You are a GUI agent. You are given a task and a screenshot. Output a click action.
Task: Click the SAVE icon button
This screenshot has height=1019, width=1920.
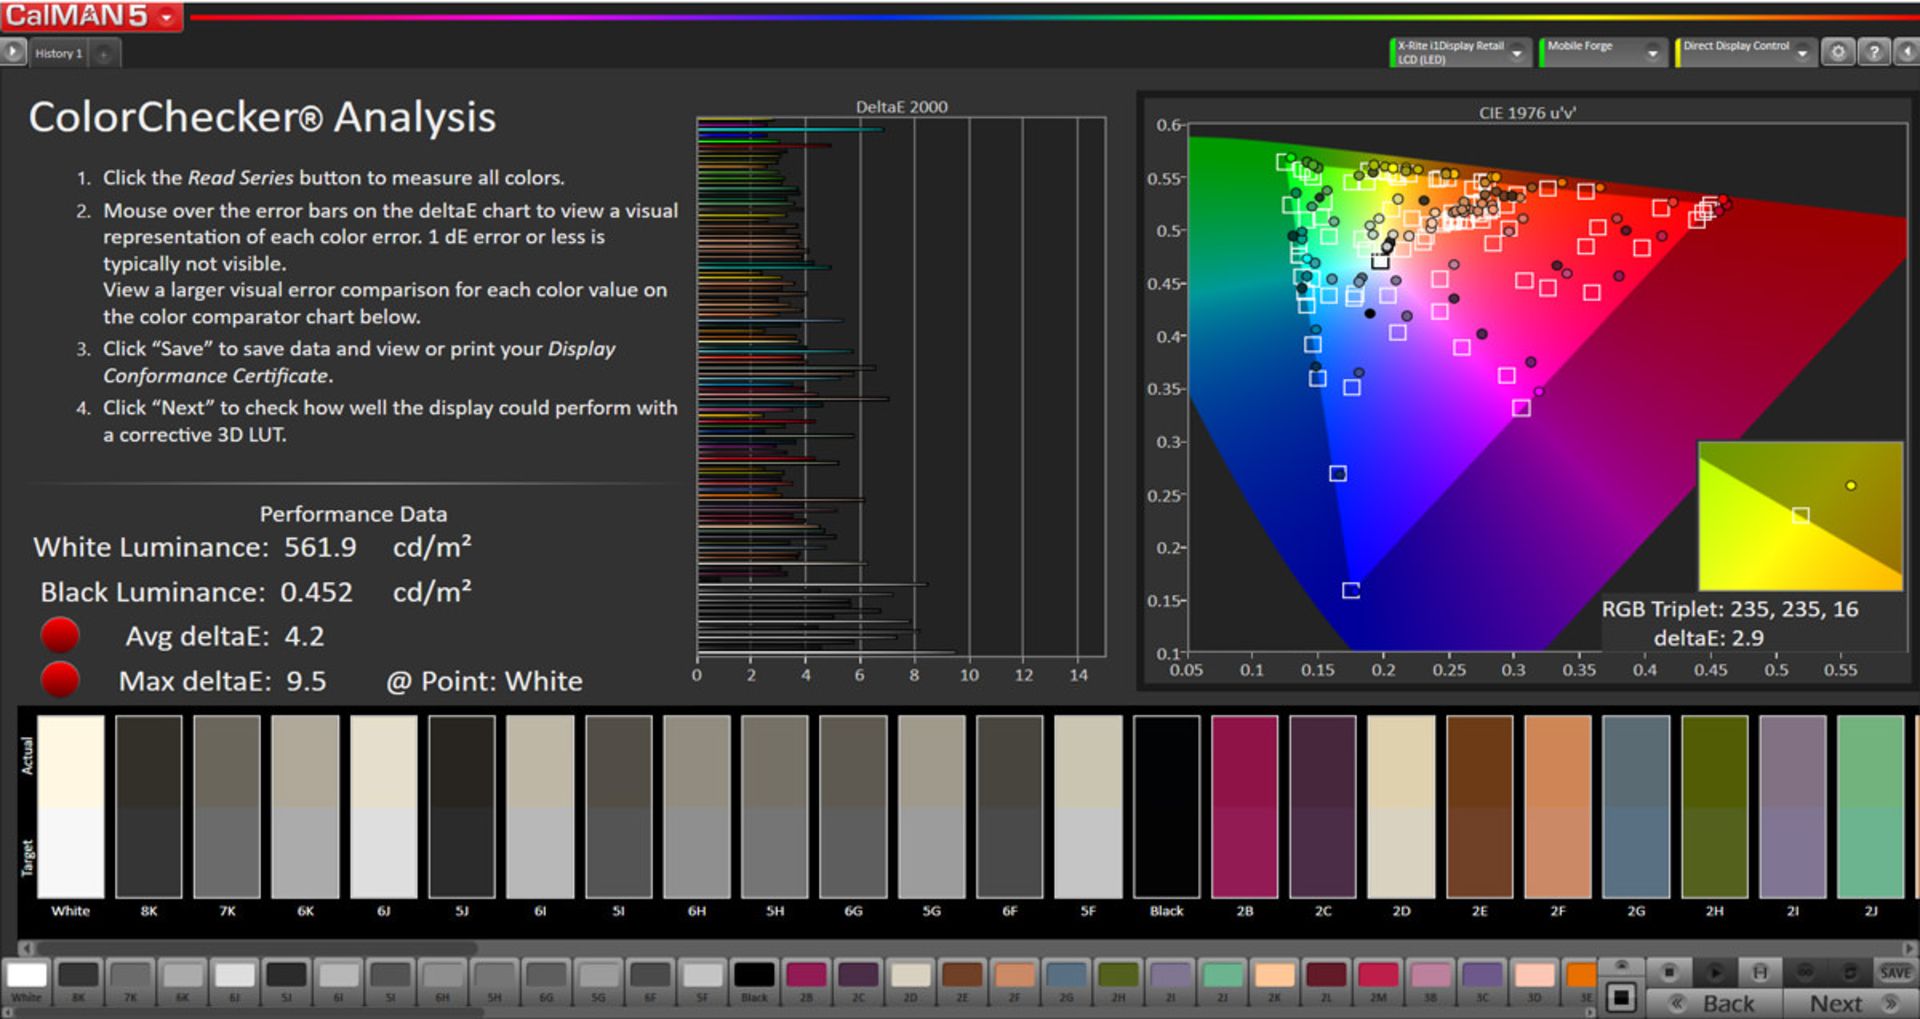1894,972
